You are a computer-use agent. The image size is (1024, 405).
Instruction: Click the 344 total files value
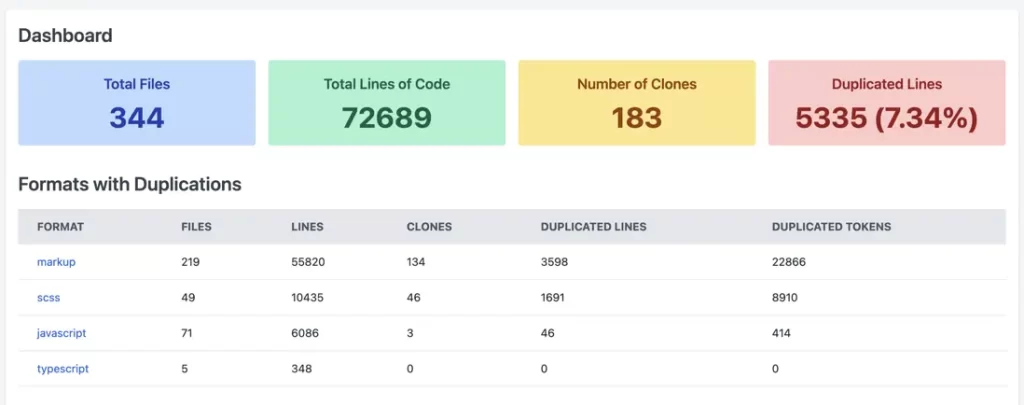point(136,118)
